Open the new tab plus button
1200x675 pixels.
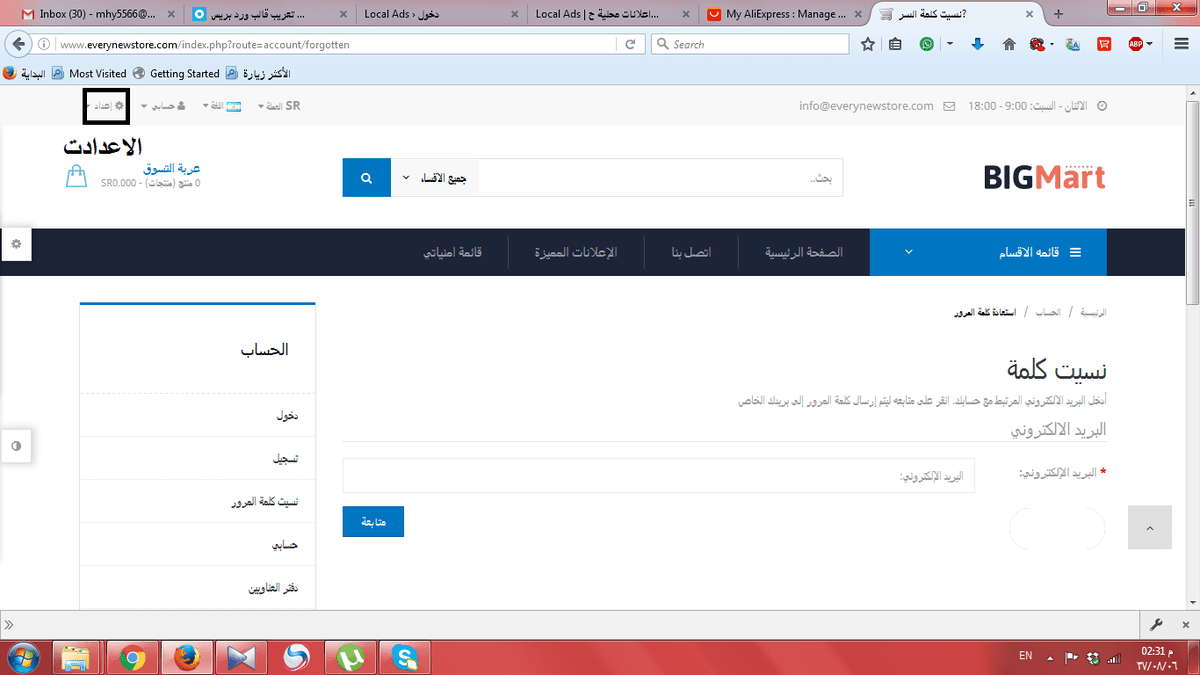coord(1059,15)
